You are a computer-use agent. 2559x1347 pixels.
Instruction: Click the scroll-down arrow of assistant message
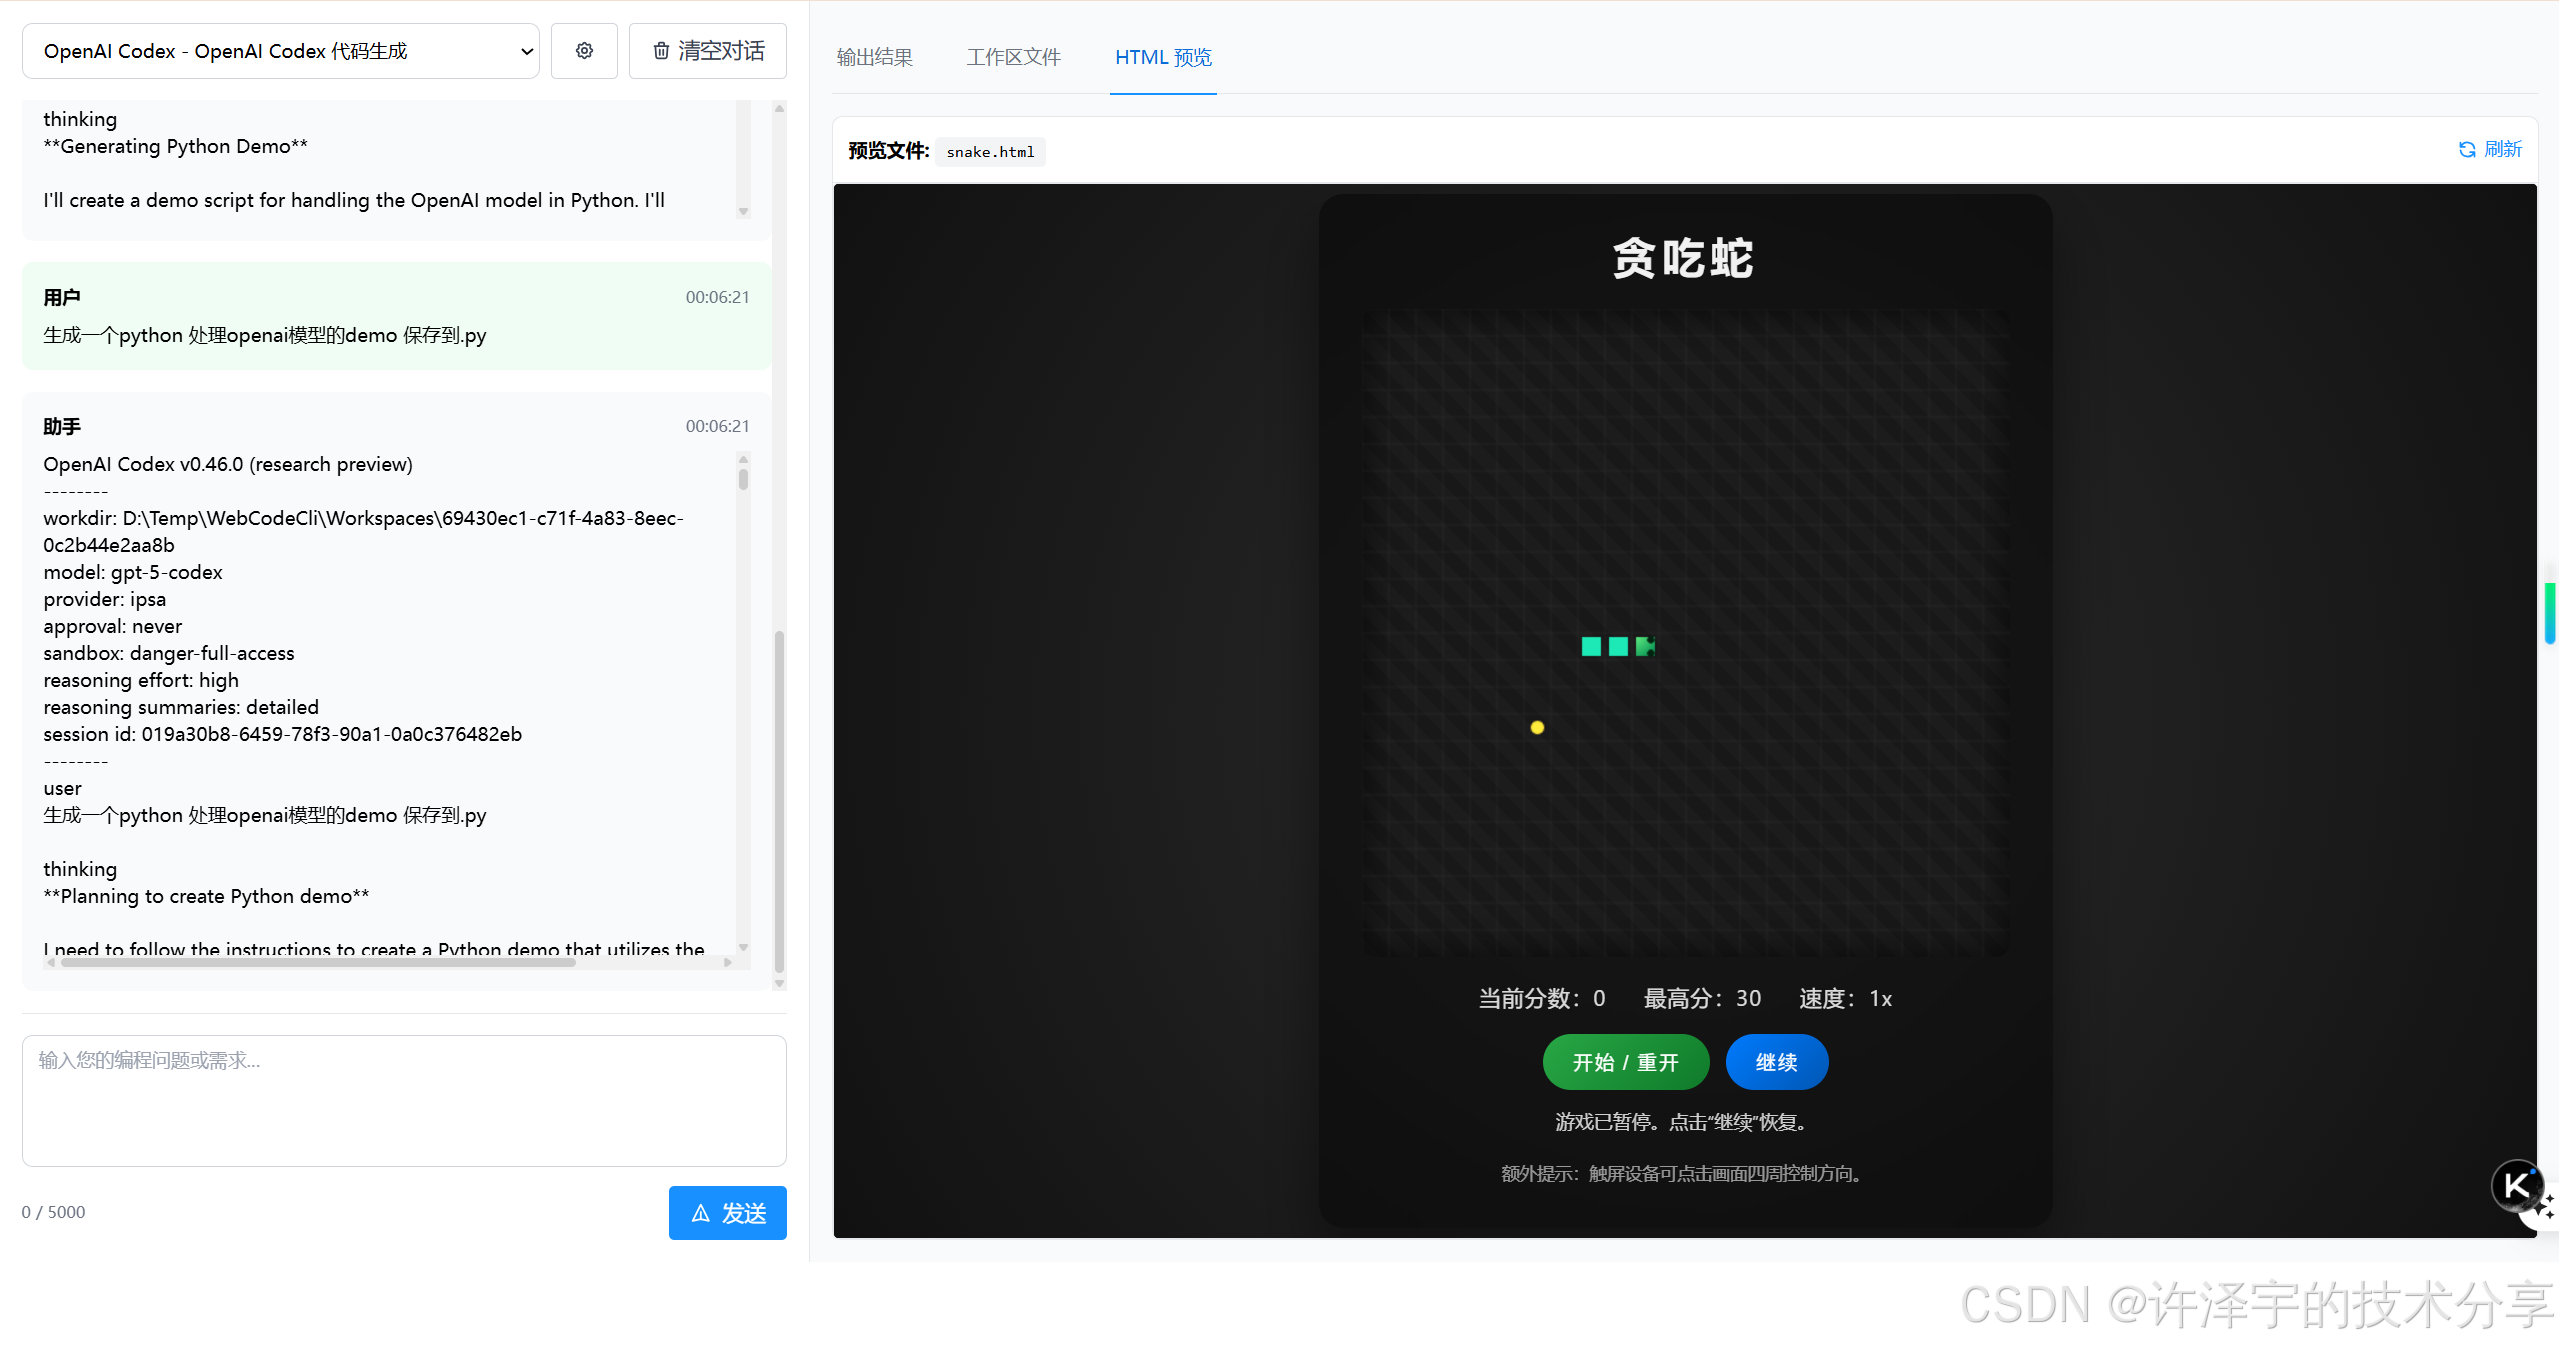743,947
